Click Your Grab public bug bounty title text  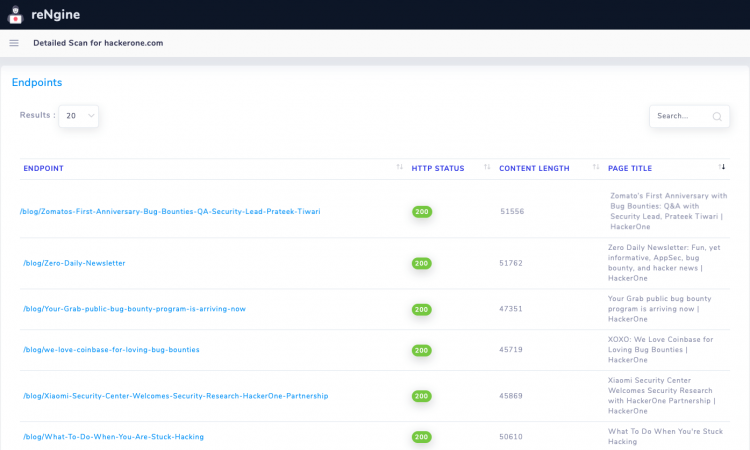tap(660, 308)
